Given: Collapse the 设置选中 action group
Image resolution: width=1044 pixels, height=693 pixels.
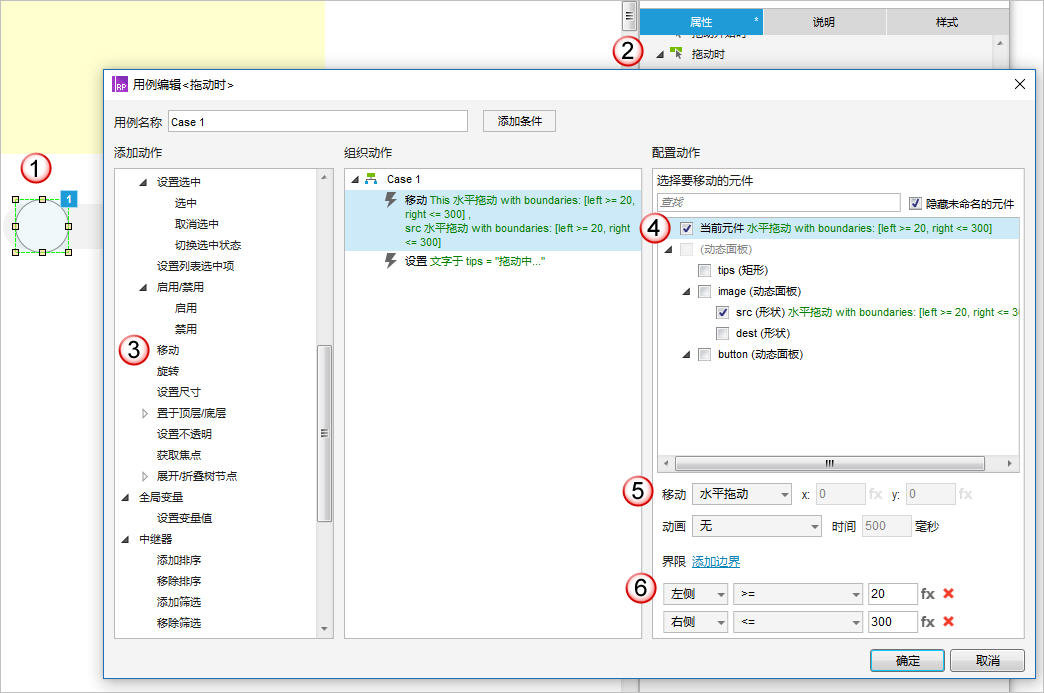Looking at the screenshot, I should point(143,182).
